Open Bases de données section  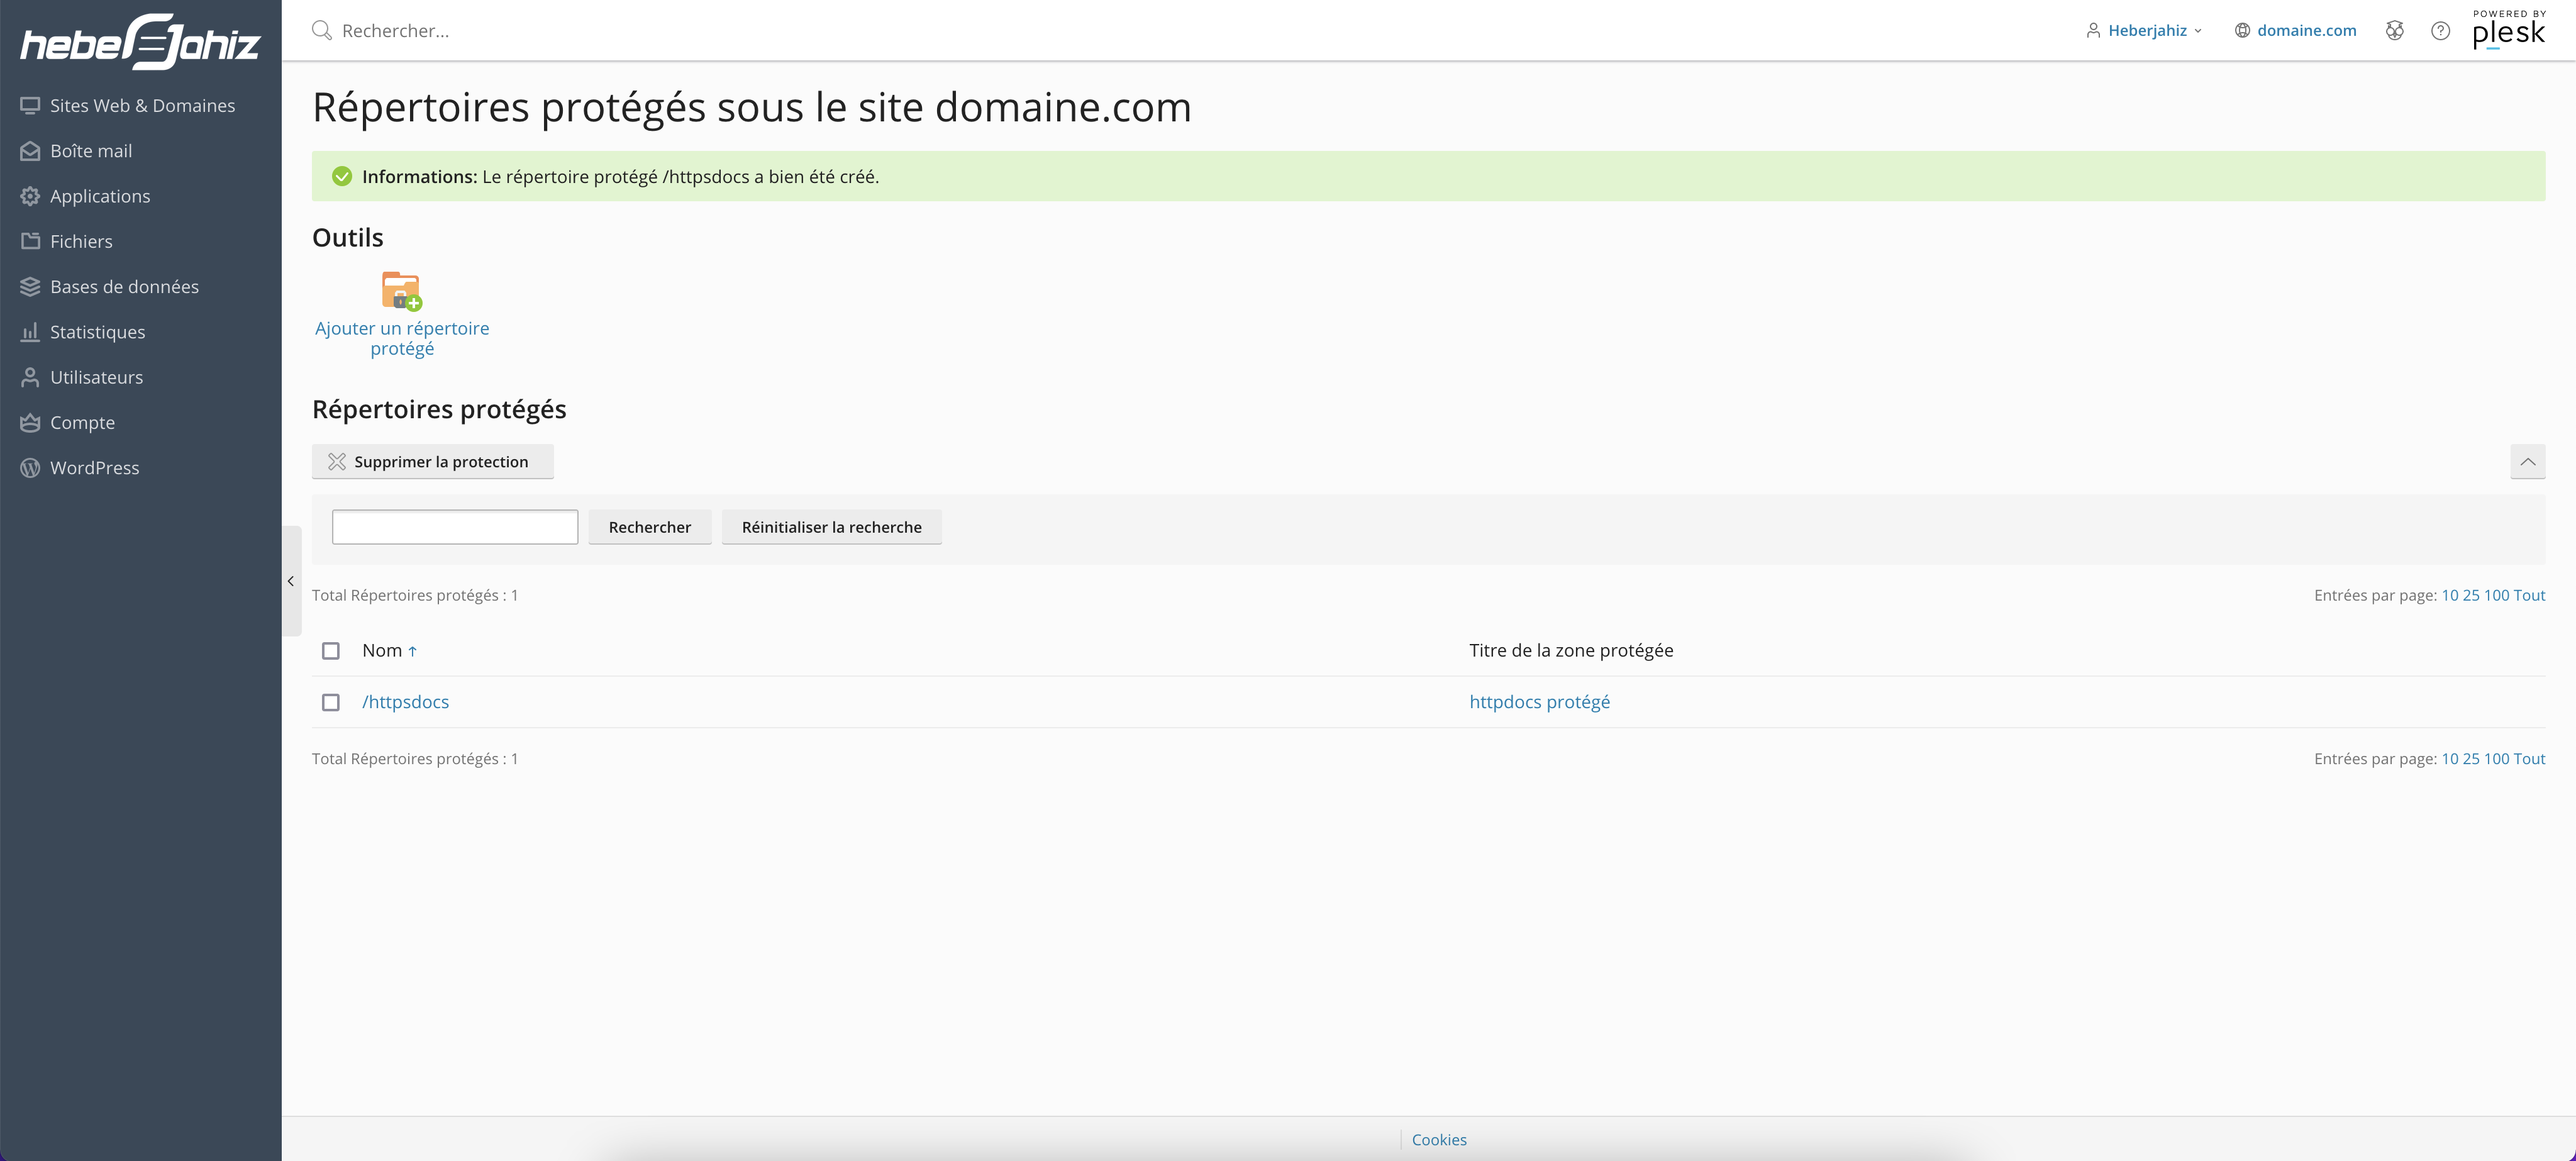(x=124, y=287)
